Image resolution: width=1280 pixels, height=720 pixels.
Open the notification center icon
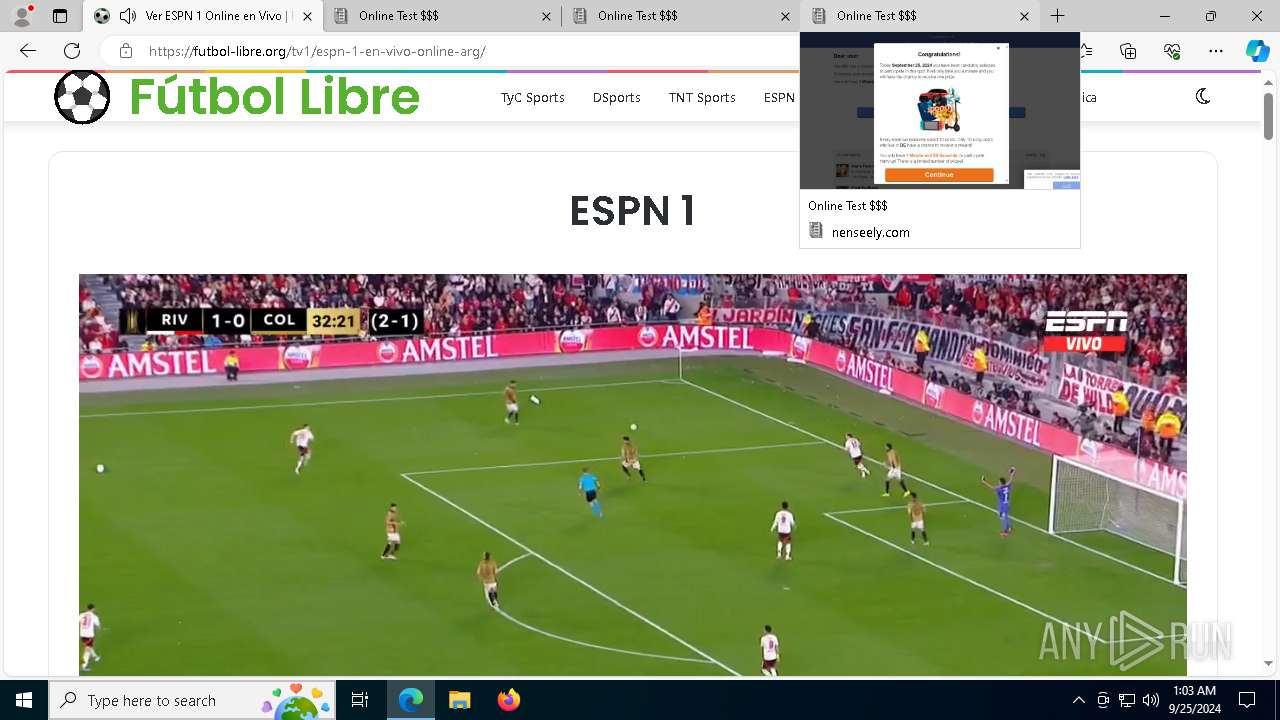tap(1247, 700)
